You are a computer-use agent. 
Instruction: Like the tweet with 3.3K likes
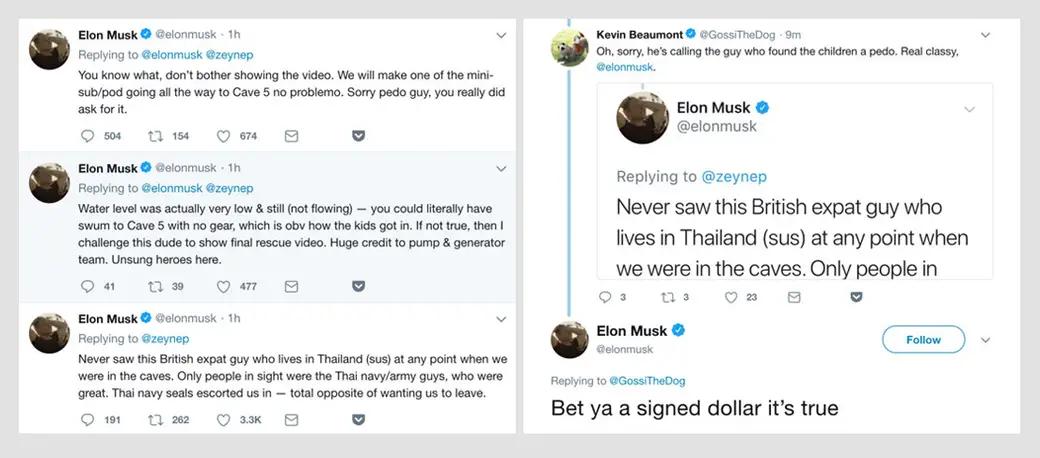click(x=223, y=420)
